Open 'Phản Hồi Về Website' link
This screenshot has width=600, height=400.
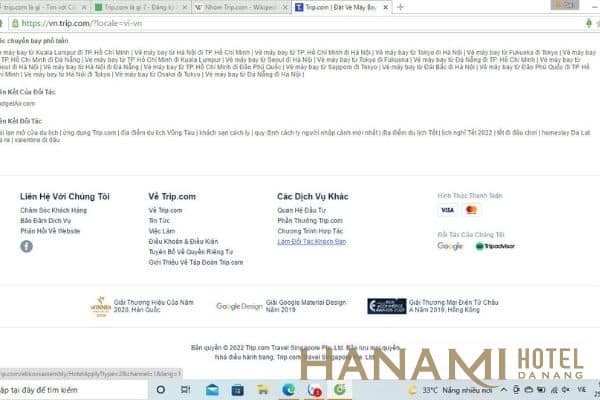coord(50,231)
